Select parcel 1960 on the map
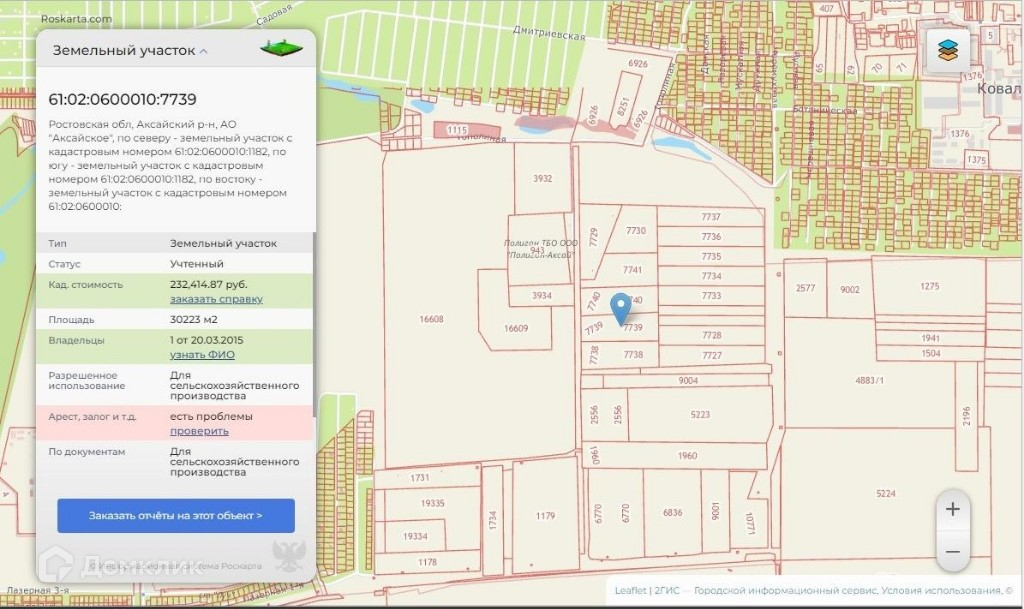This screenshot has width=1024, height=609. [688, 456]
